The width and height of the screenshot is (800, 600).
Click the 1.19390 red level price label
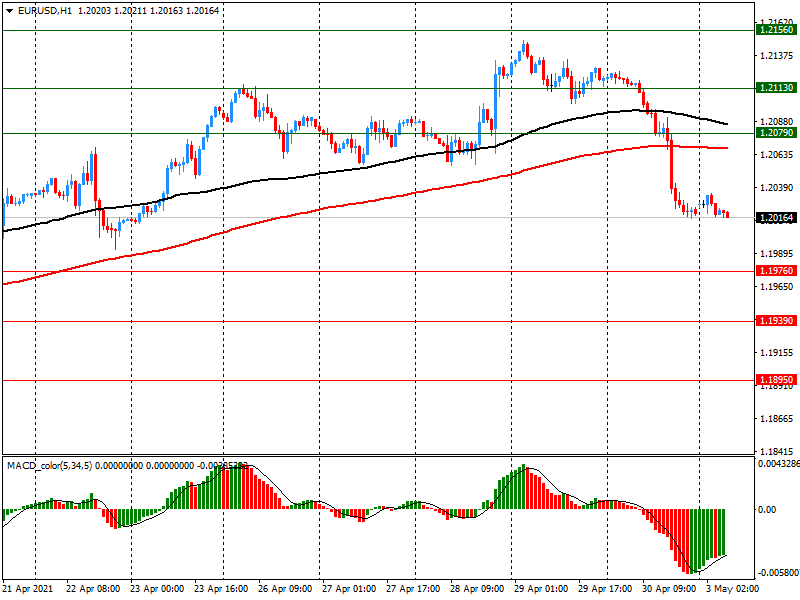pyautogui.click(x=777, y=321)
